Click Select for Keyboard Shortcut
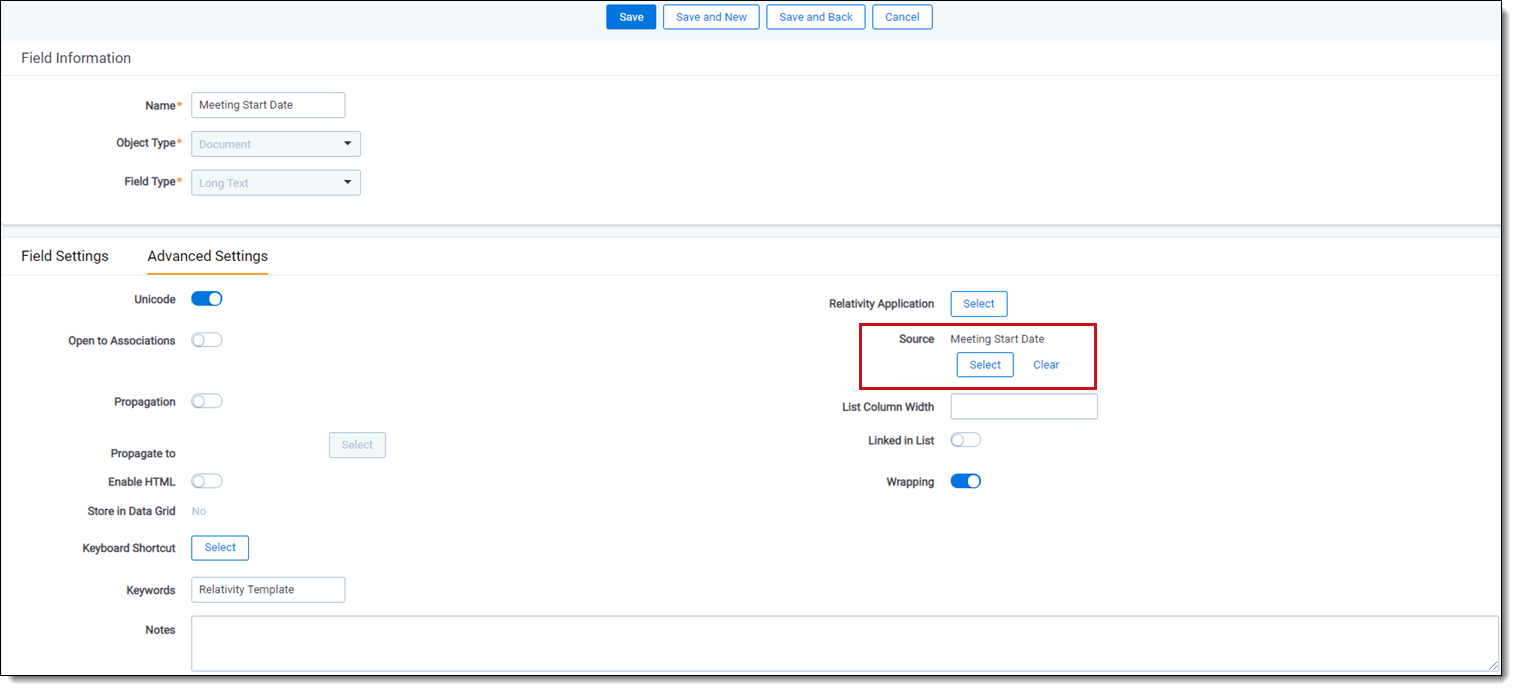Viewport: 1517px width, 691px height. (220, 548)
